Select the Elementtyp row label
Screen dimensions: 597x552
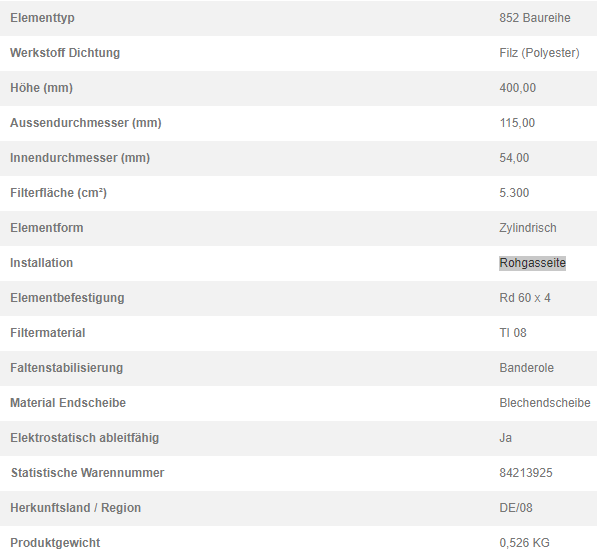click(42, 18)
